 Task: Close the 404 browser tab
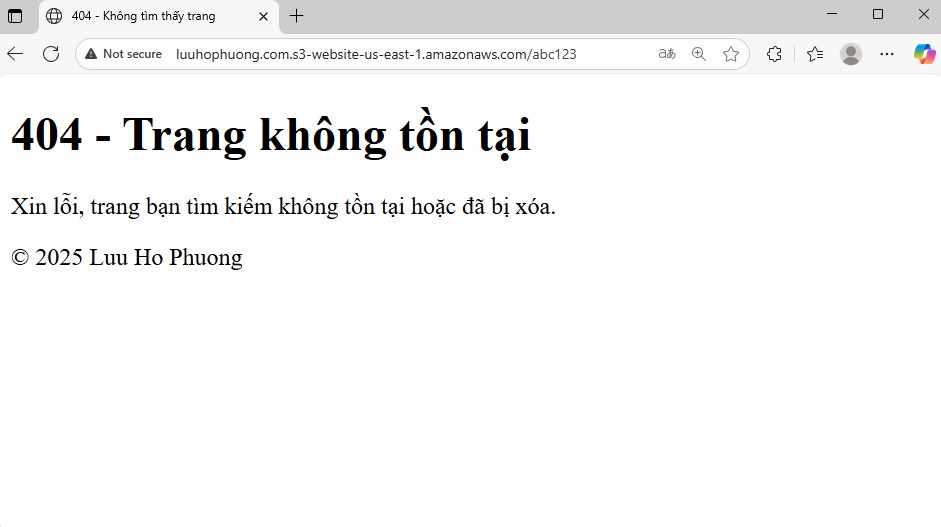click(263, 16)
